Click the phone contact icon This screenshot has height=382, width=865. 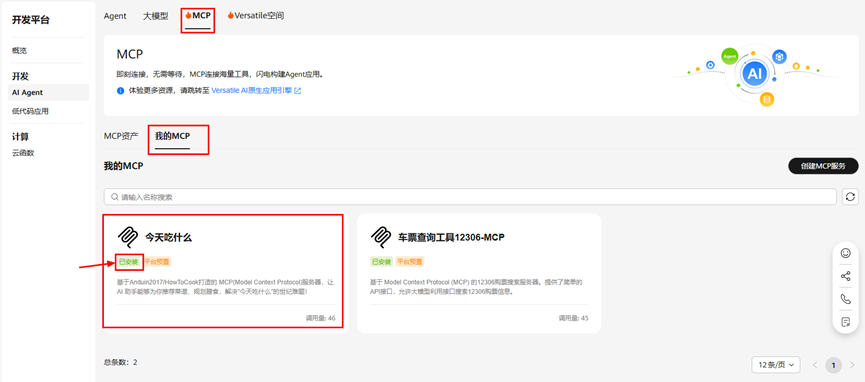845,299
